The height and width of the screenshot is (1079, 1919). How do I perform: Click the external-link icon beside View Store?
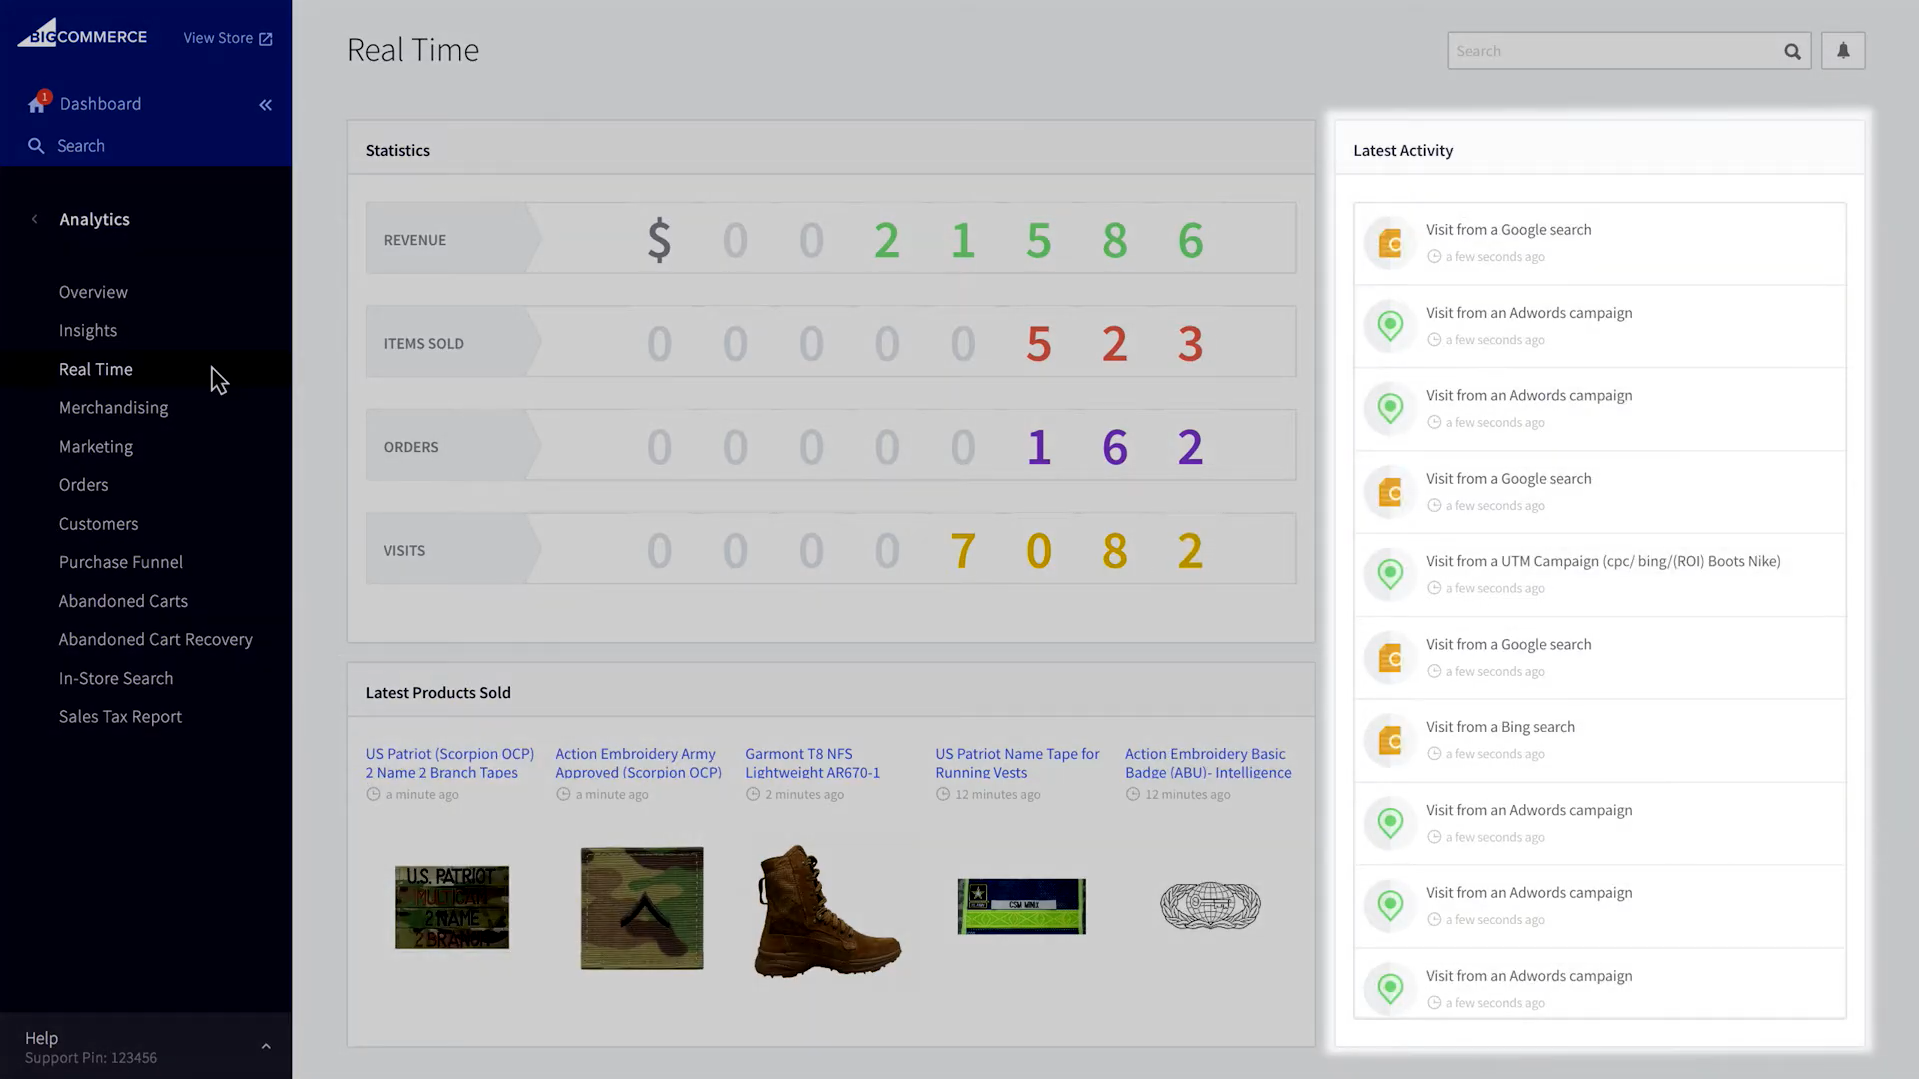266,39
